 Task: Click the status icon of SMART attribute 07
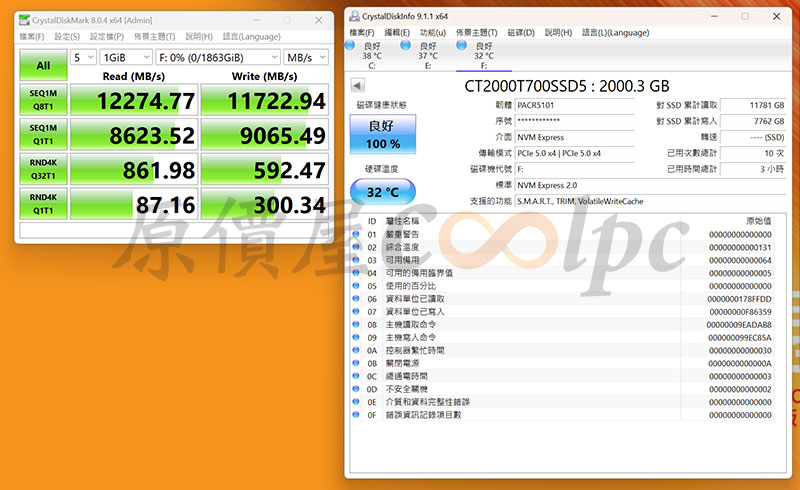tap(356, 311)
